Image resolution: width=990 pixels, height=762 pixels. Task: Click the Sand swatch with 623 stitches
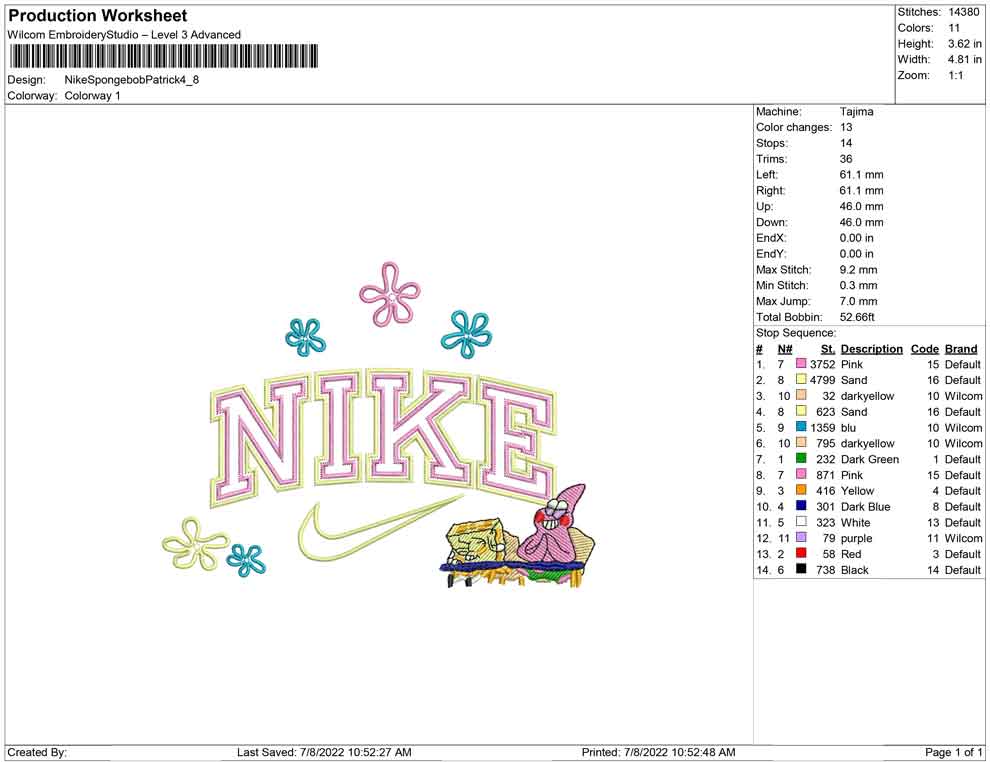coord(801,411)
